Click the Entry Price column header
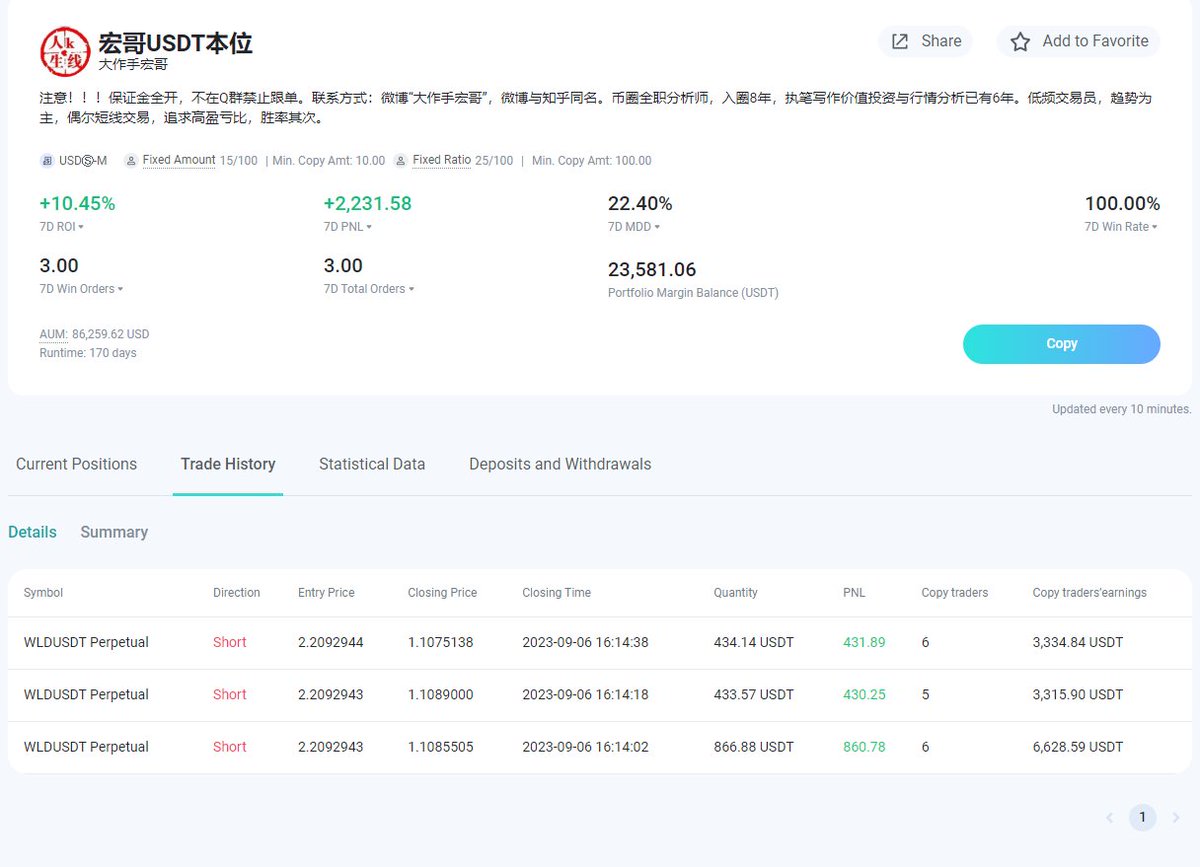1200x867 pixels. tap(326, 593)
